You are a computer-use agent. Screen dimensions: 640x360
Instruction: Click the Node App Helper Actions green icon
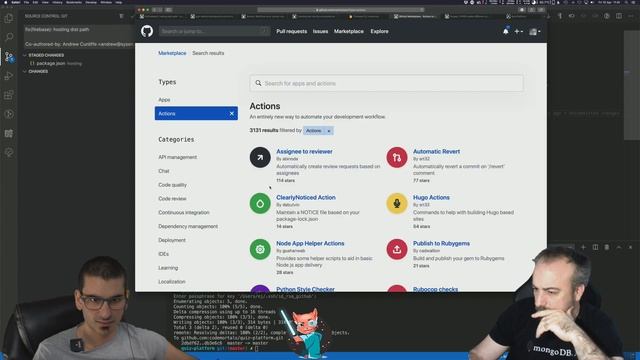coord(260,249)
